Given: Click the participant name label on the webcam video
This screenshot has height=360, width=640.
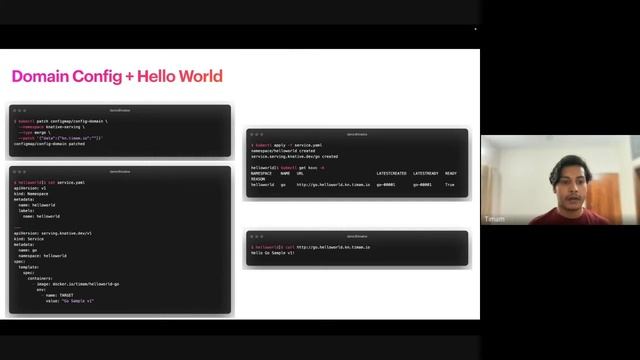Looking at the screenshot, I should coord(495,219).
